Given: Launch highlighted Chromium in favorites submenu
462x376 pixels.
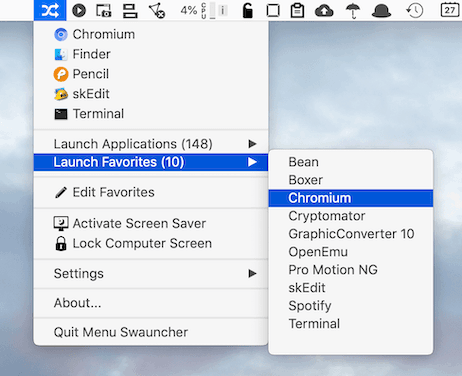Looking at the screenshot, I should 351,198.
